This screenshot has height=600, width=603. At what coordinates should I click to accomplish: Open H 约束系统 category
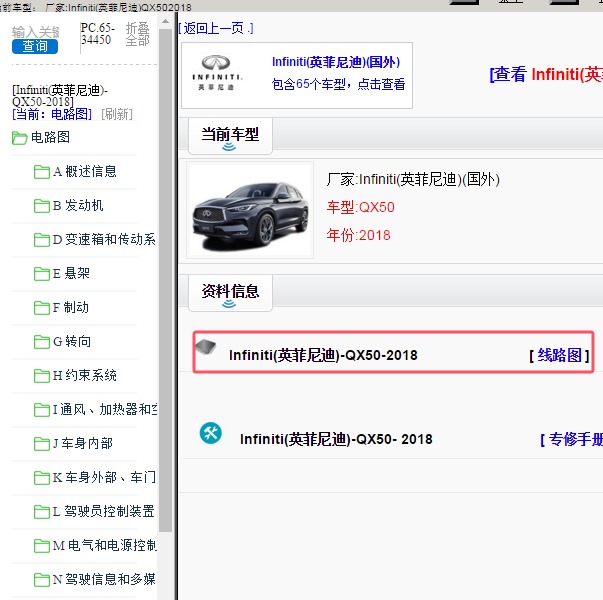[85, 375]
